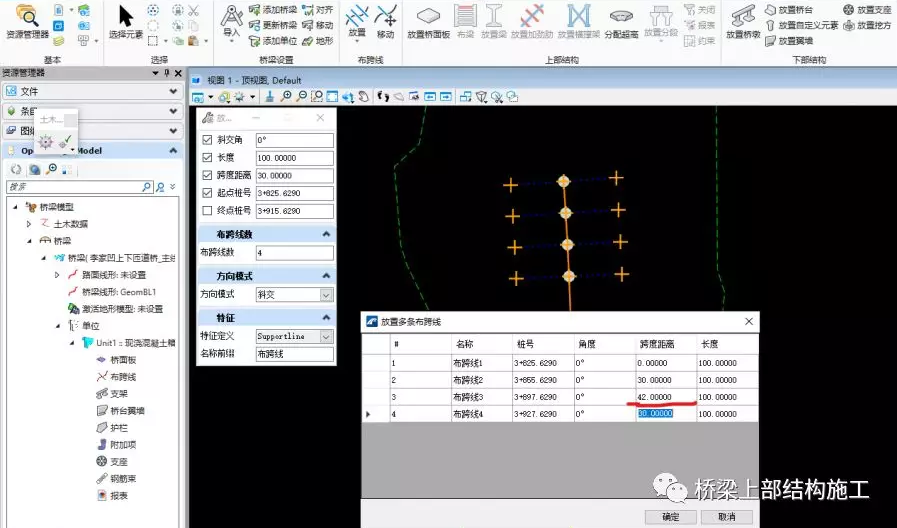897x528 pixels.
Task: Click the view next arrow icon
Action: pyautogui.click(x=445, y=97)
